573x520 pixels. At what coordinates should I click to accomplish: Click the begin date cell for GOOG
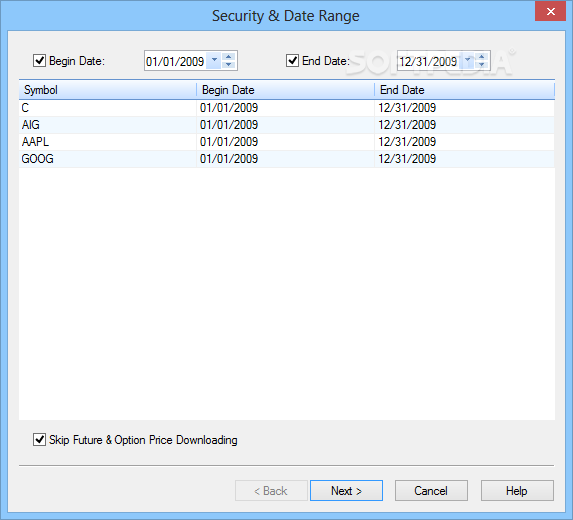285,159
